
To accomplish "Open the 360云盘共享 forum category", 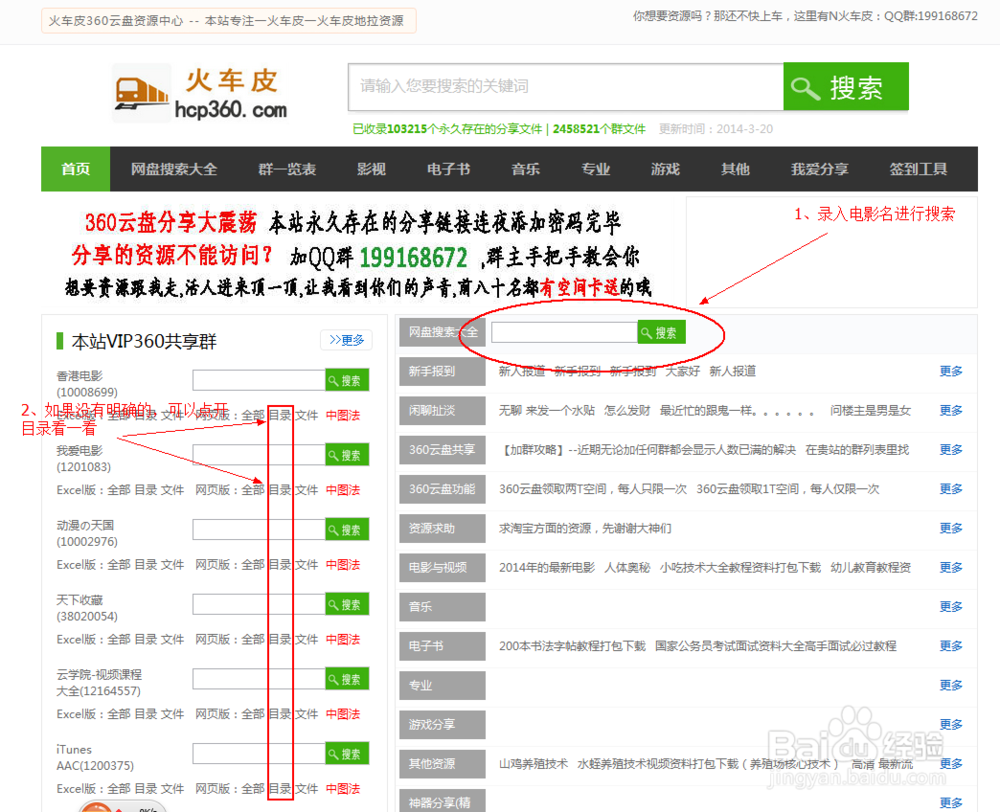I will 442,450.
